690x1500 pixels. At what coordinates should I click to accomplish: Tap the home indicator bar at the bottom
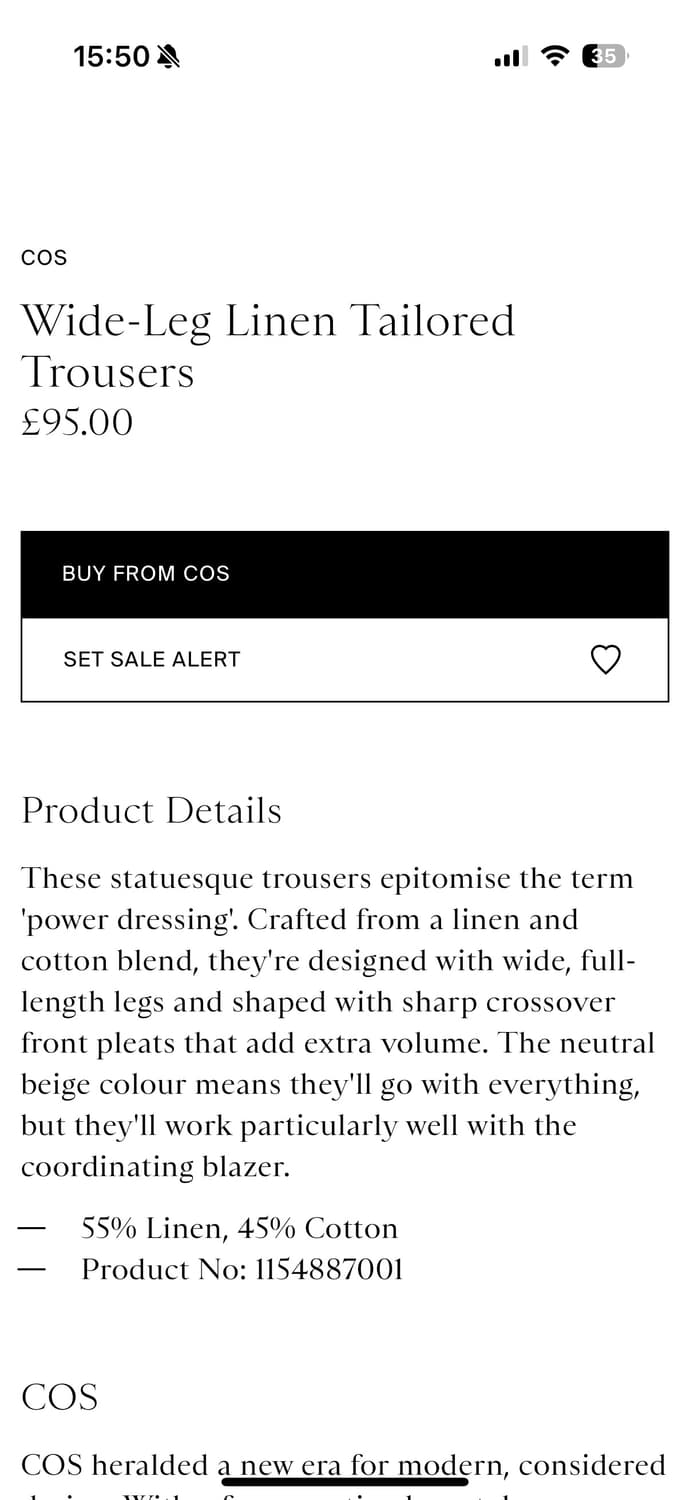pyautogui.click(x=345, y=1482)
